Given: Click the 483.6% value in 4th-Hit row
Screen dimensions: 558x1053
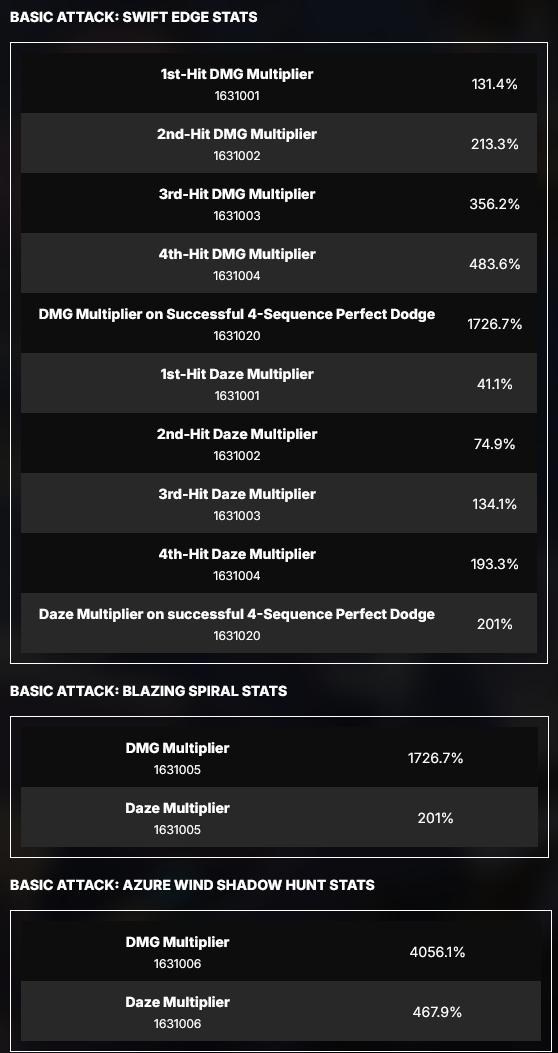Looking at the screenshot, I should [495, 264].
